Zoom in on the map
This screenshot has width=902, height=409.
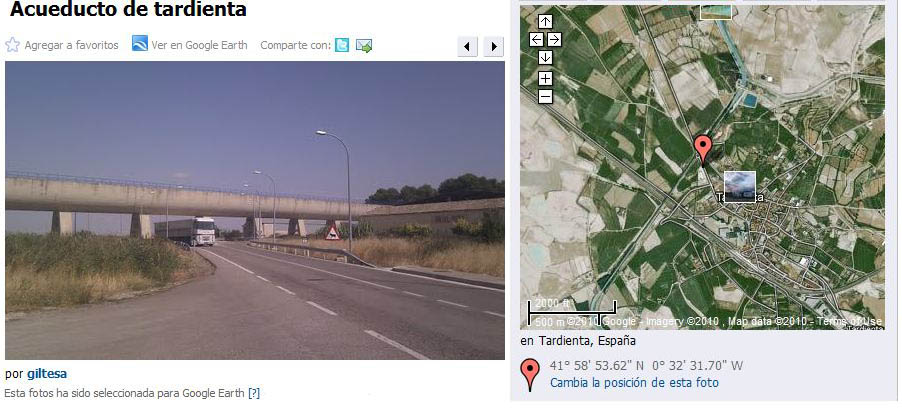tap(545, 79)
